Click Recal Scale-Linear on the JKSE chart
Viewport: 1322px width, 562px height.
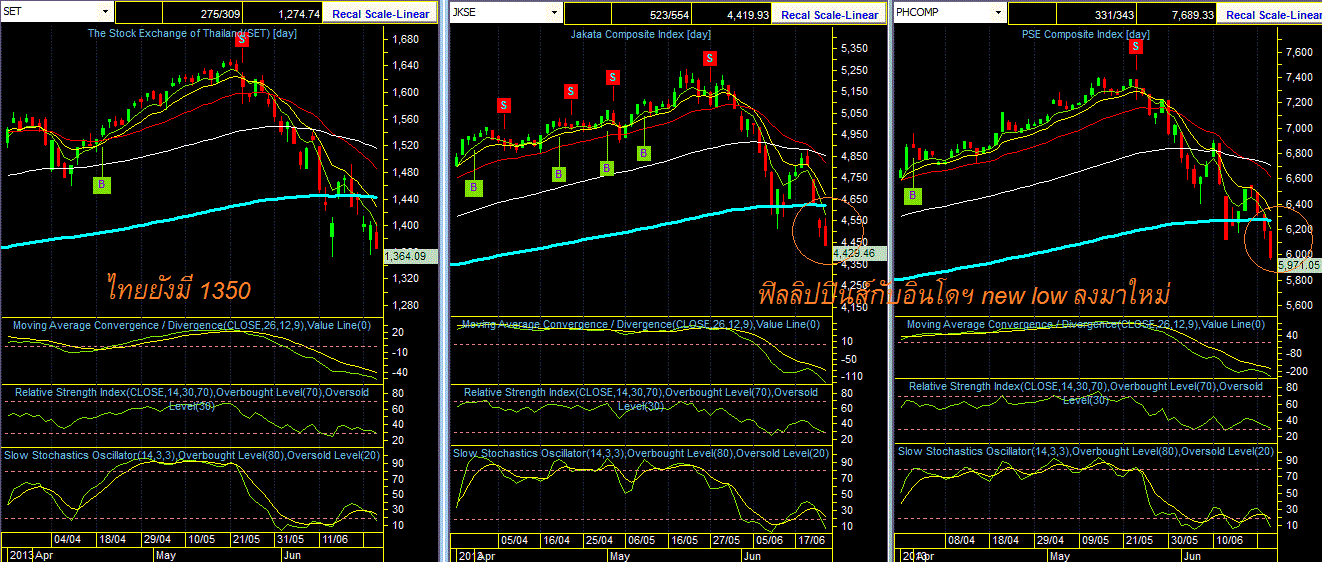tap(830, 14)
